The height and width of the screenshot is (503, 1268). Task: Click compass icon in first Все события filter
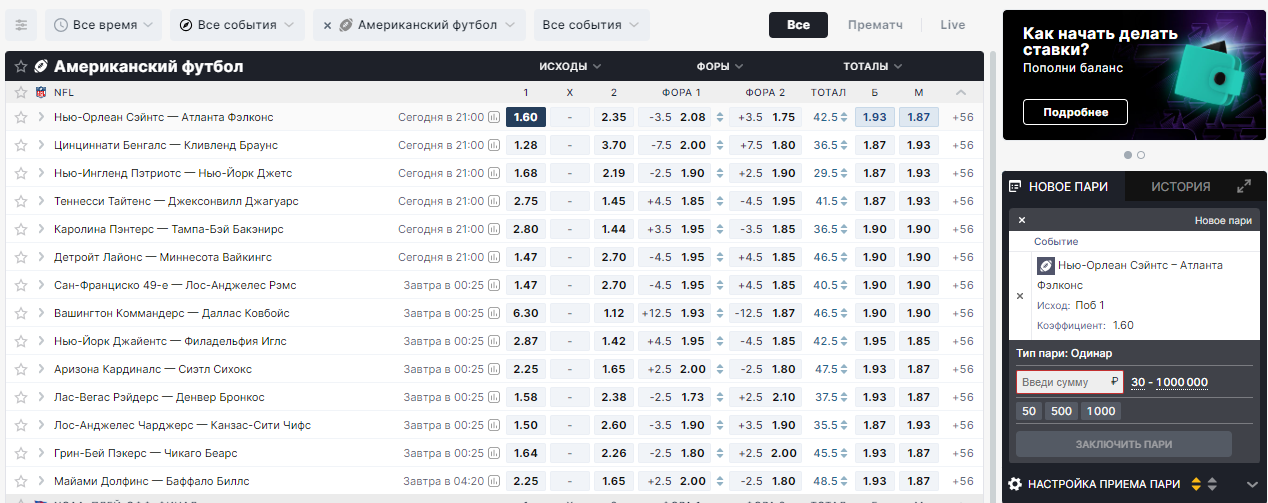pos(186,25)
